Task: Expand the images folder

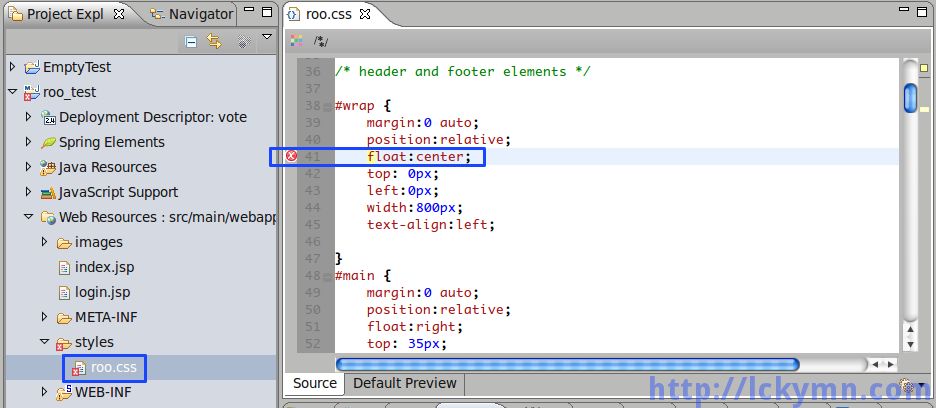Action: point(45,242)
